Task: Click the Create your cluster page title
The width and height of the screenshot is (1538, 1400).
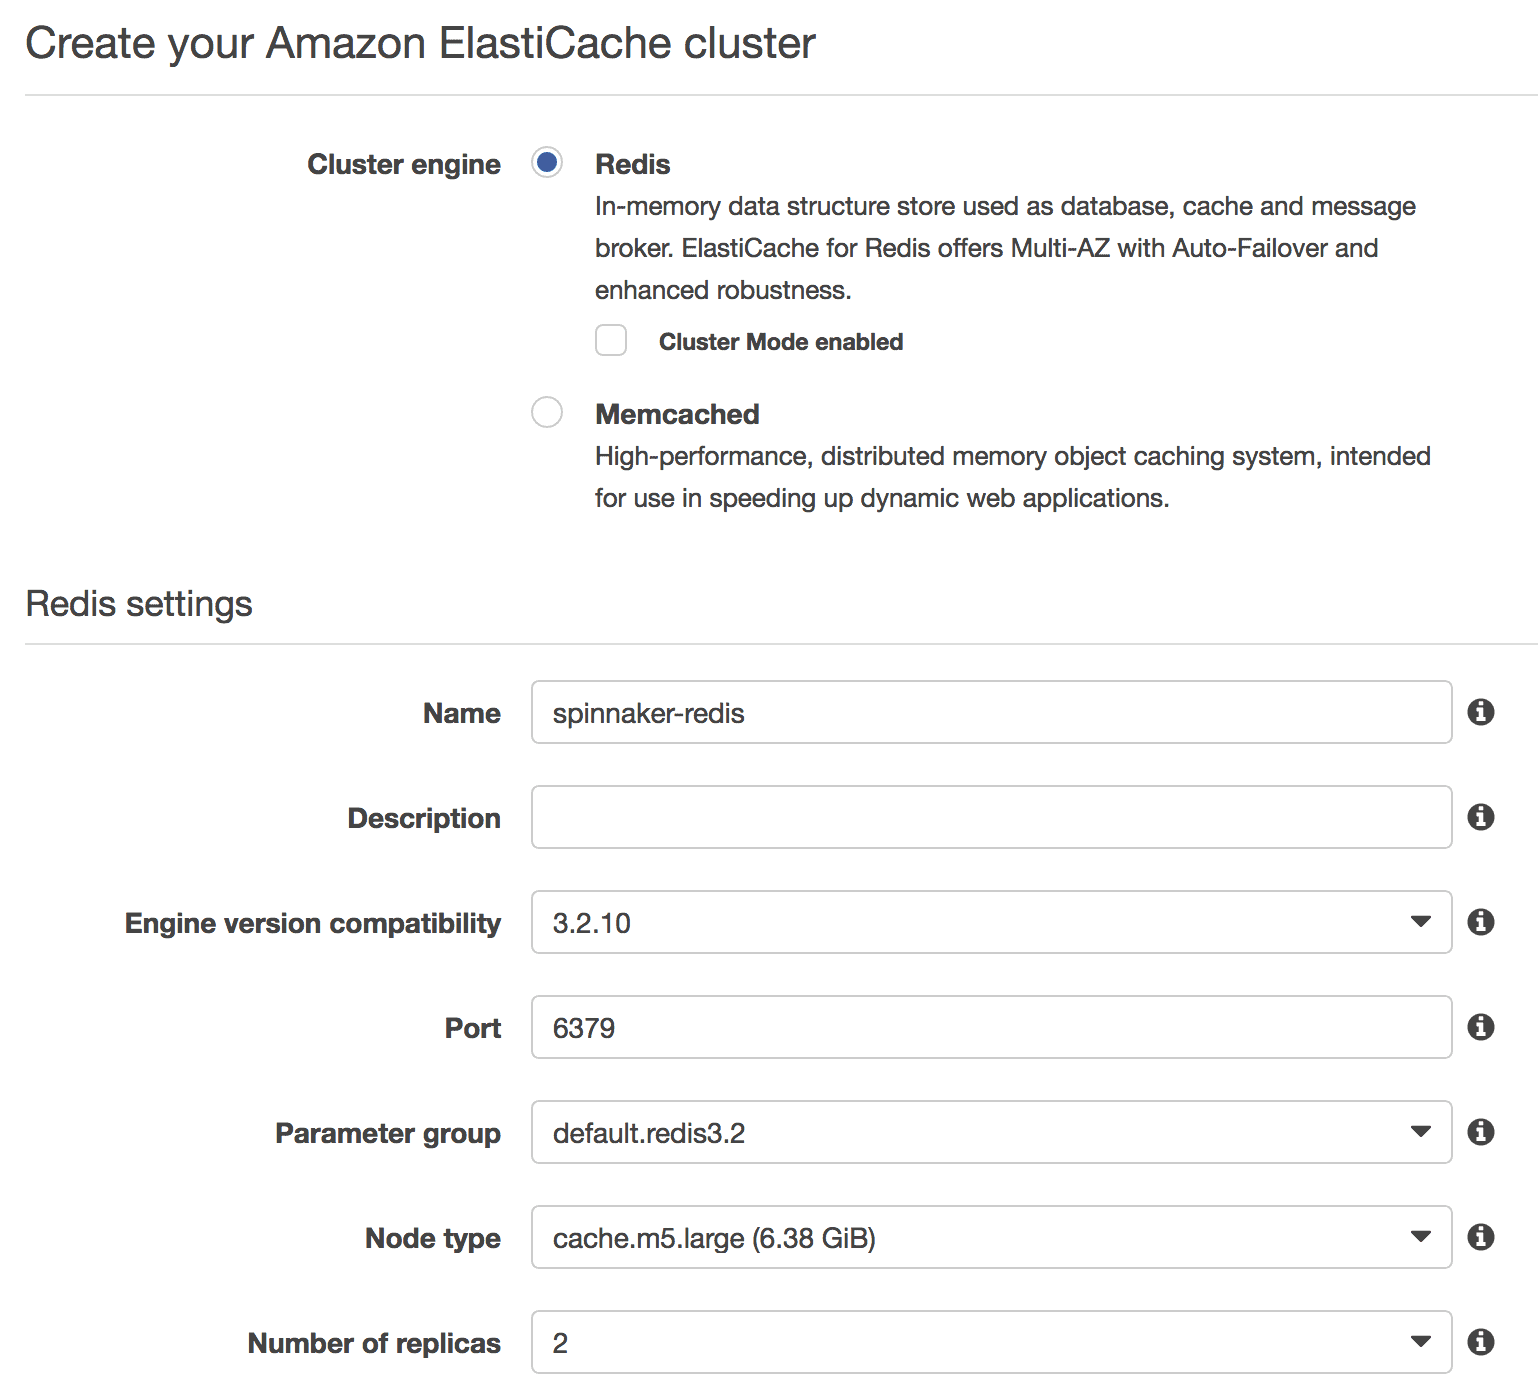Action: click(x=420, y=42)
